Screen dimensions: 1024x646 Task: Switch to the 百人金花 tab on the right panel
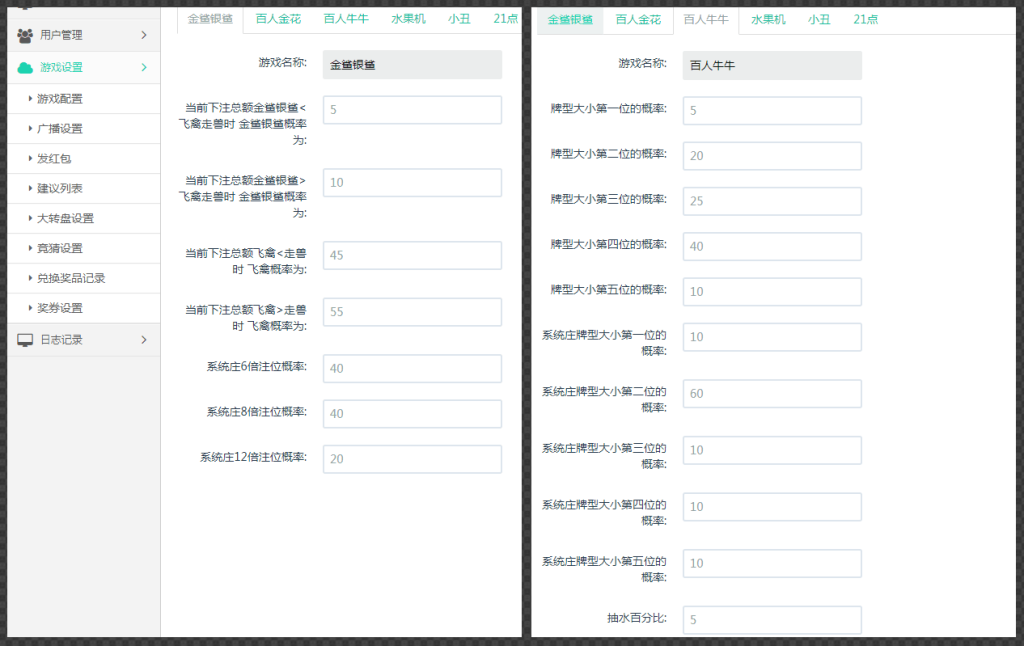[x=638, y=17]
